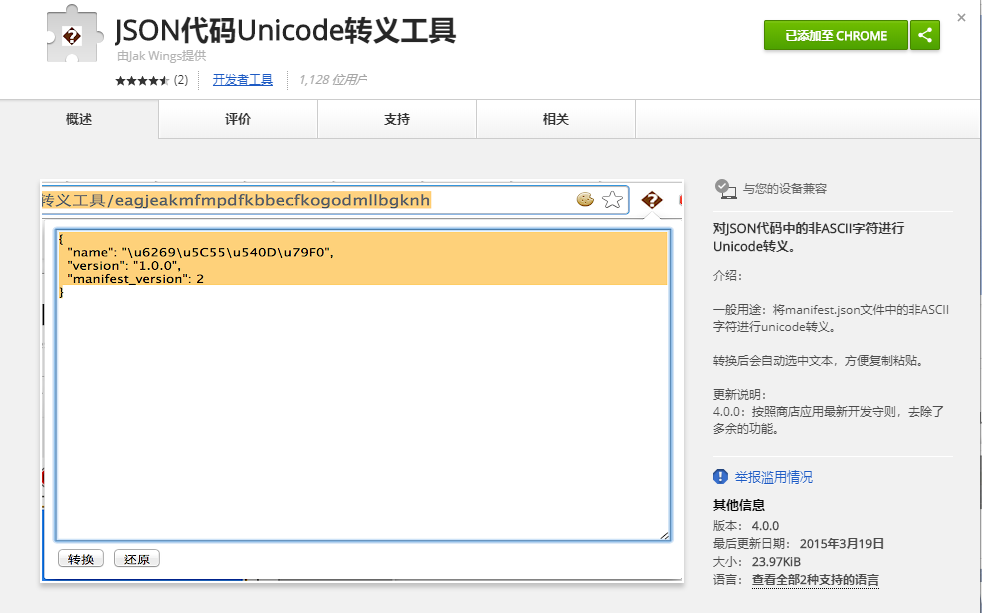The image size is (982, 613).
Task: Switch to the 评价 tab
Action: tap(238, 119)
